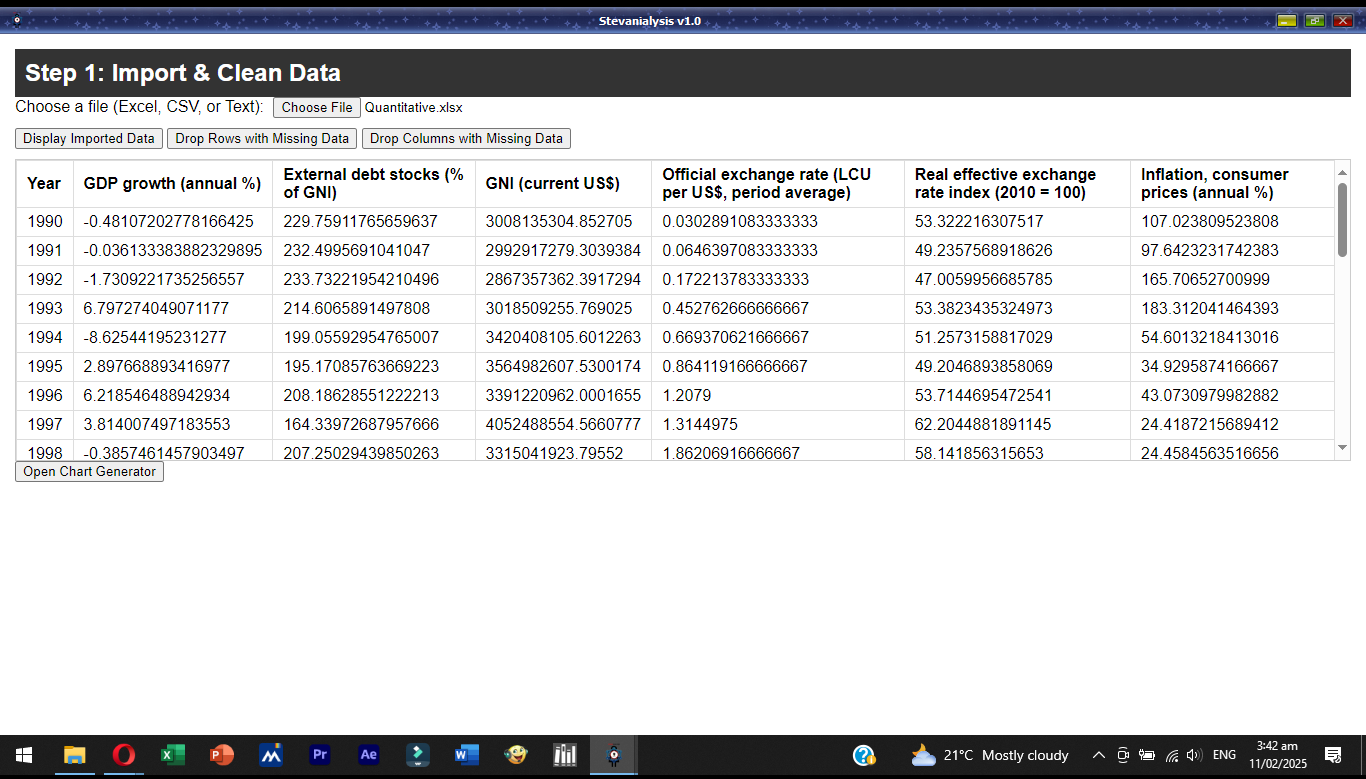Launch PowerPoint from the taskbar
The width and height of the screenshot is (1366, 779).
(x=222, y=755)
